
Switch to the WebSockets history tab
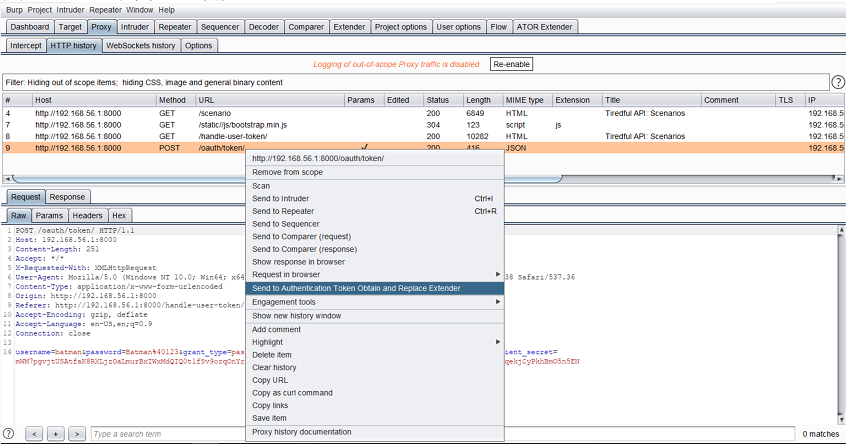[x=141, y=45]
